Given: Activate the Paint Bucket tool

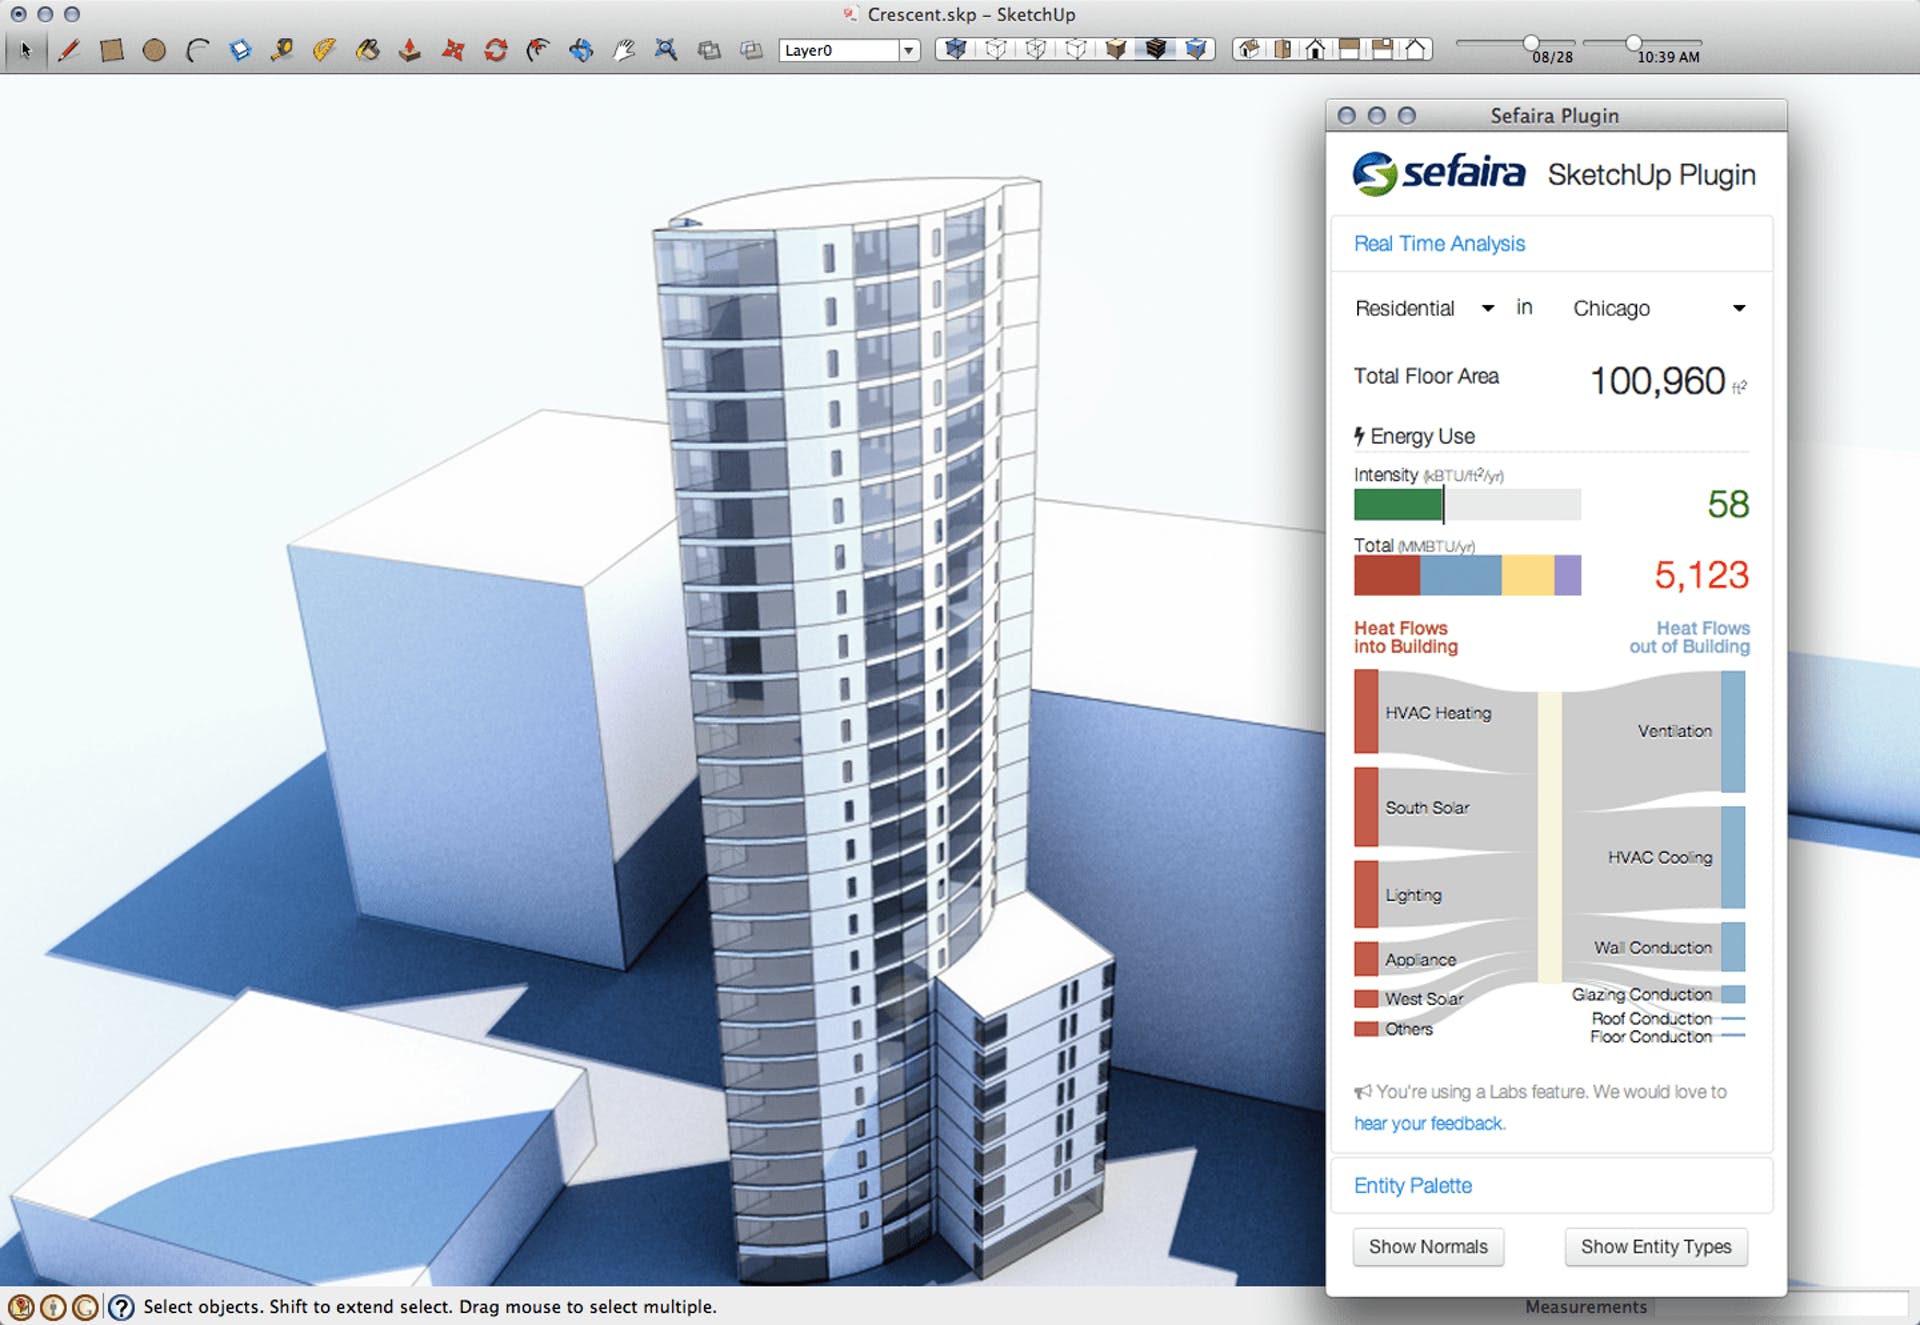Looking at the screenshot, I should pyautogui.click(x=367, y=50).
